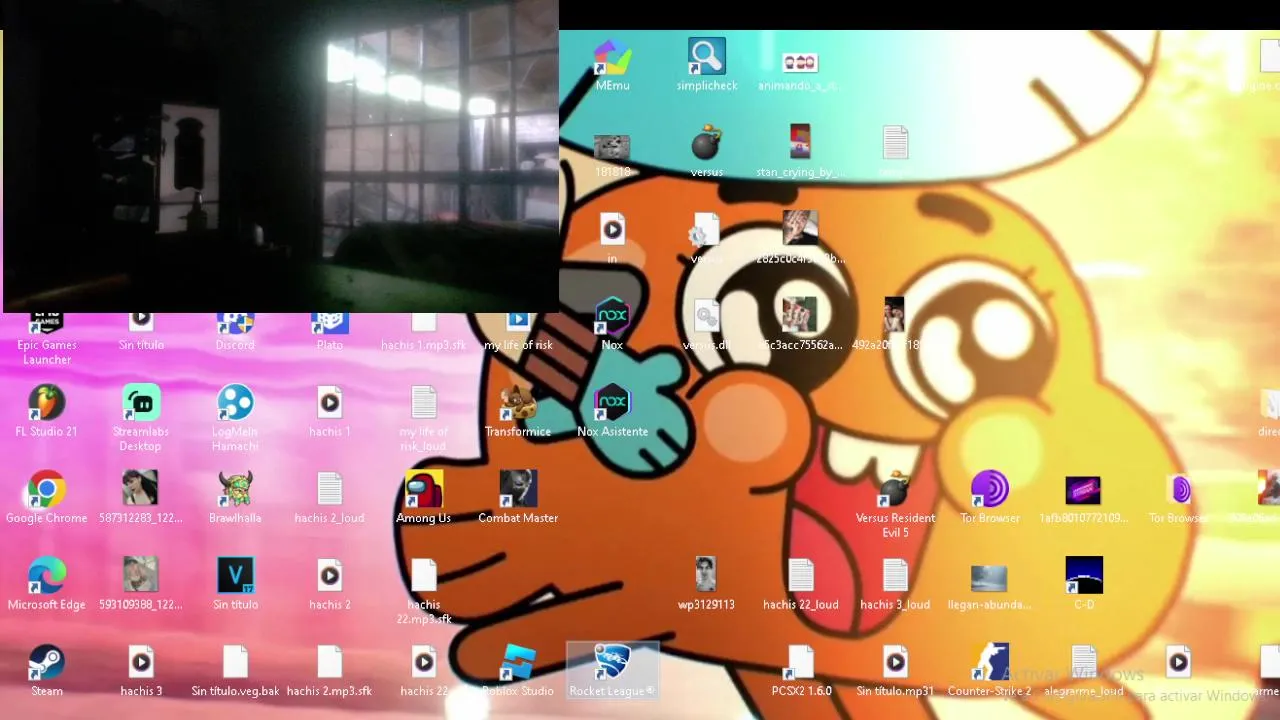Select the my life of risk_loud file

click(423, 419)
